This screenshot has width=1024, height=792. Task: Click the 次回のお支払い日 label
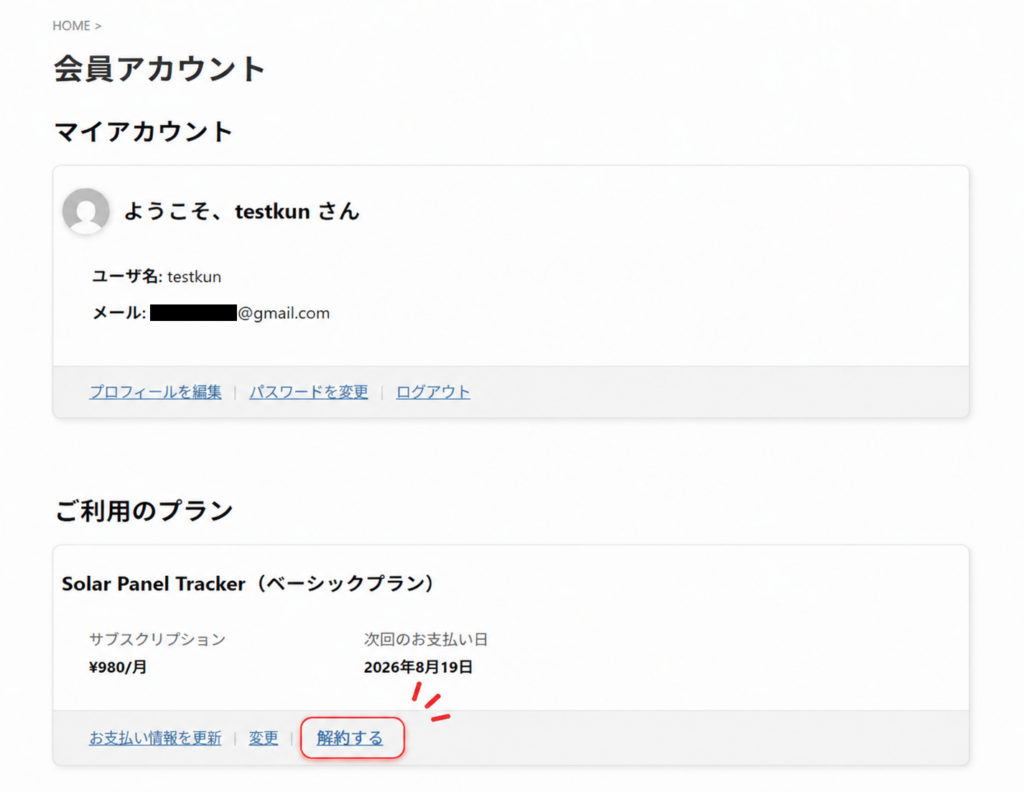click(x=426, y=639)
